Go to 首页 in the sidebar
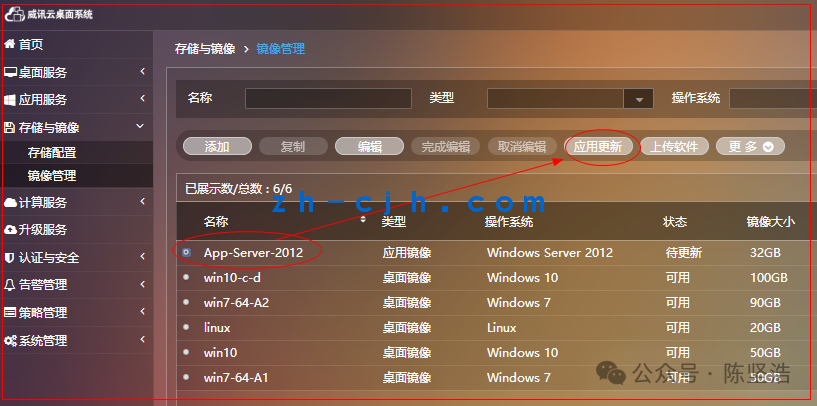This screenshot has width=817, height=406. pos(31,44)
